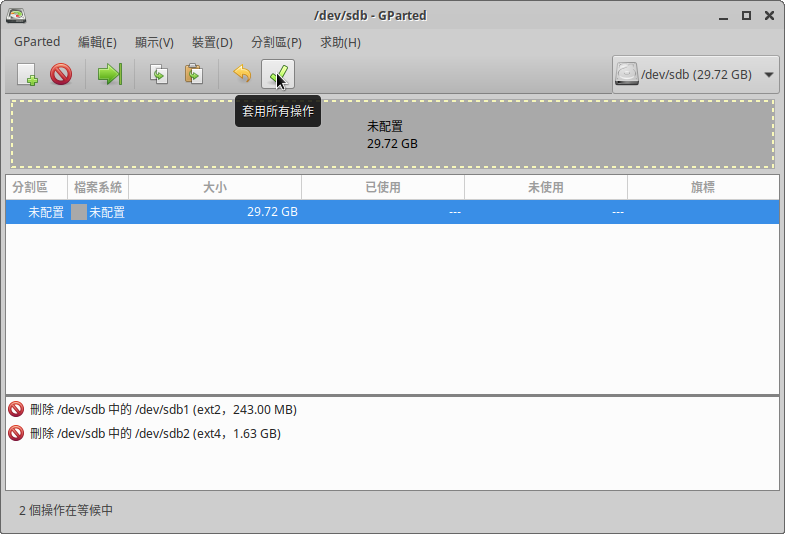Click the GParted icon in title bar
This screenshot has height=534, width=785.
(17, 15)
